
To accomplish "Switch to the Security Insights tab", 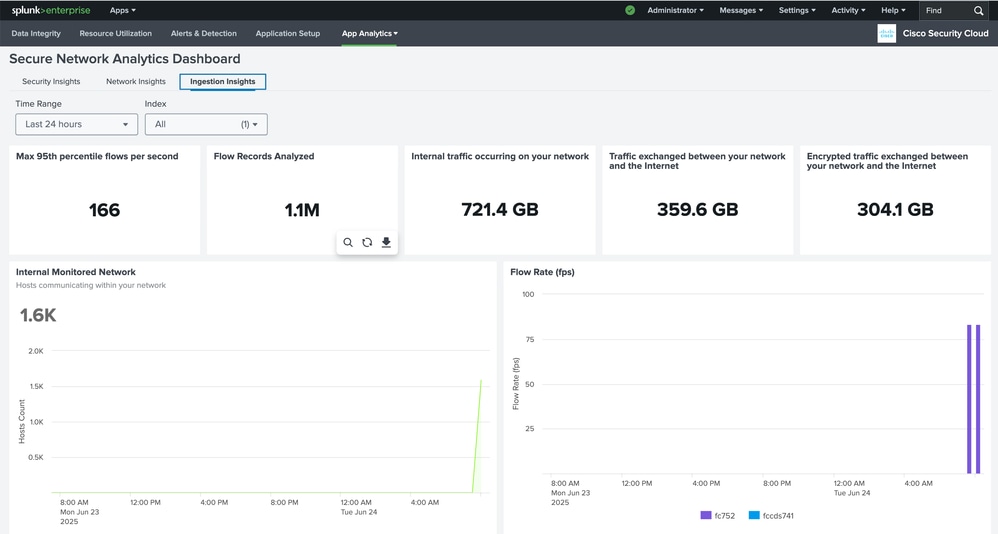I will [x=51, y=81].
